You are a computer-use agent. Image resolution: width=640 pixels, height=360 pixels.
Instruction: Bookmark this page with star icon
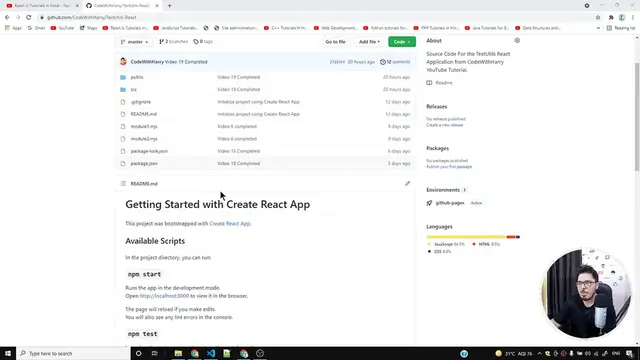pos(598,18)
